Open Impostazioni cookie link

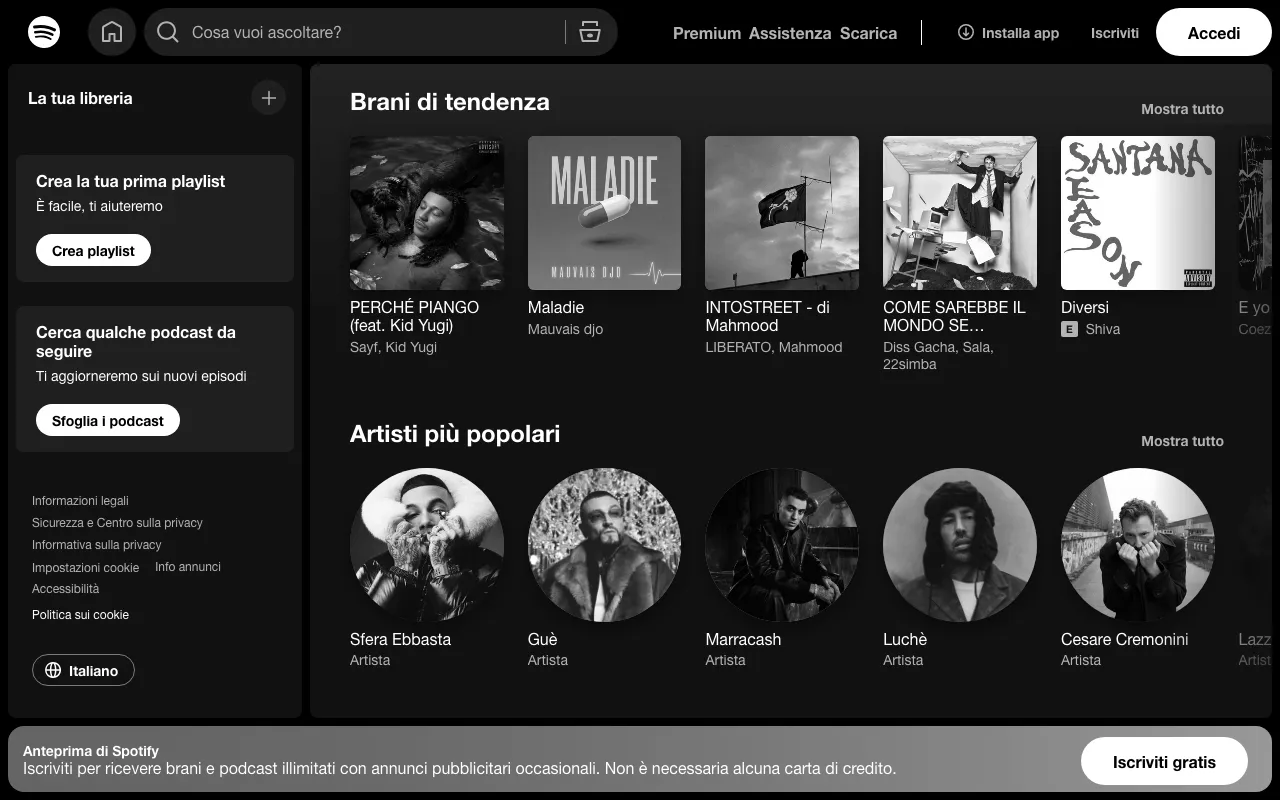click(x=86, y=568)
